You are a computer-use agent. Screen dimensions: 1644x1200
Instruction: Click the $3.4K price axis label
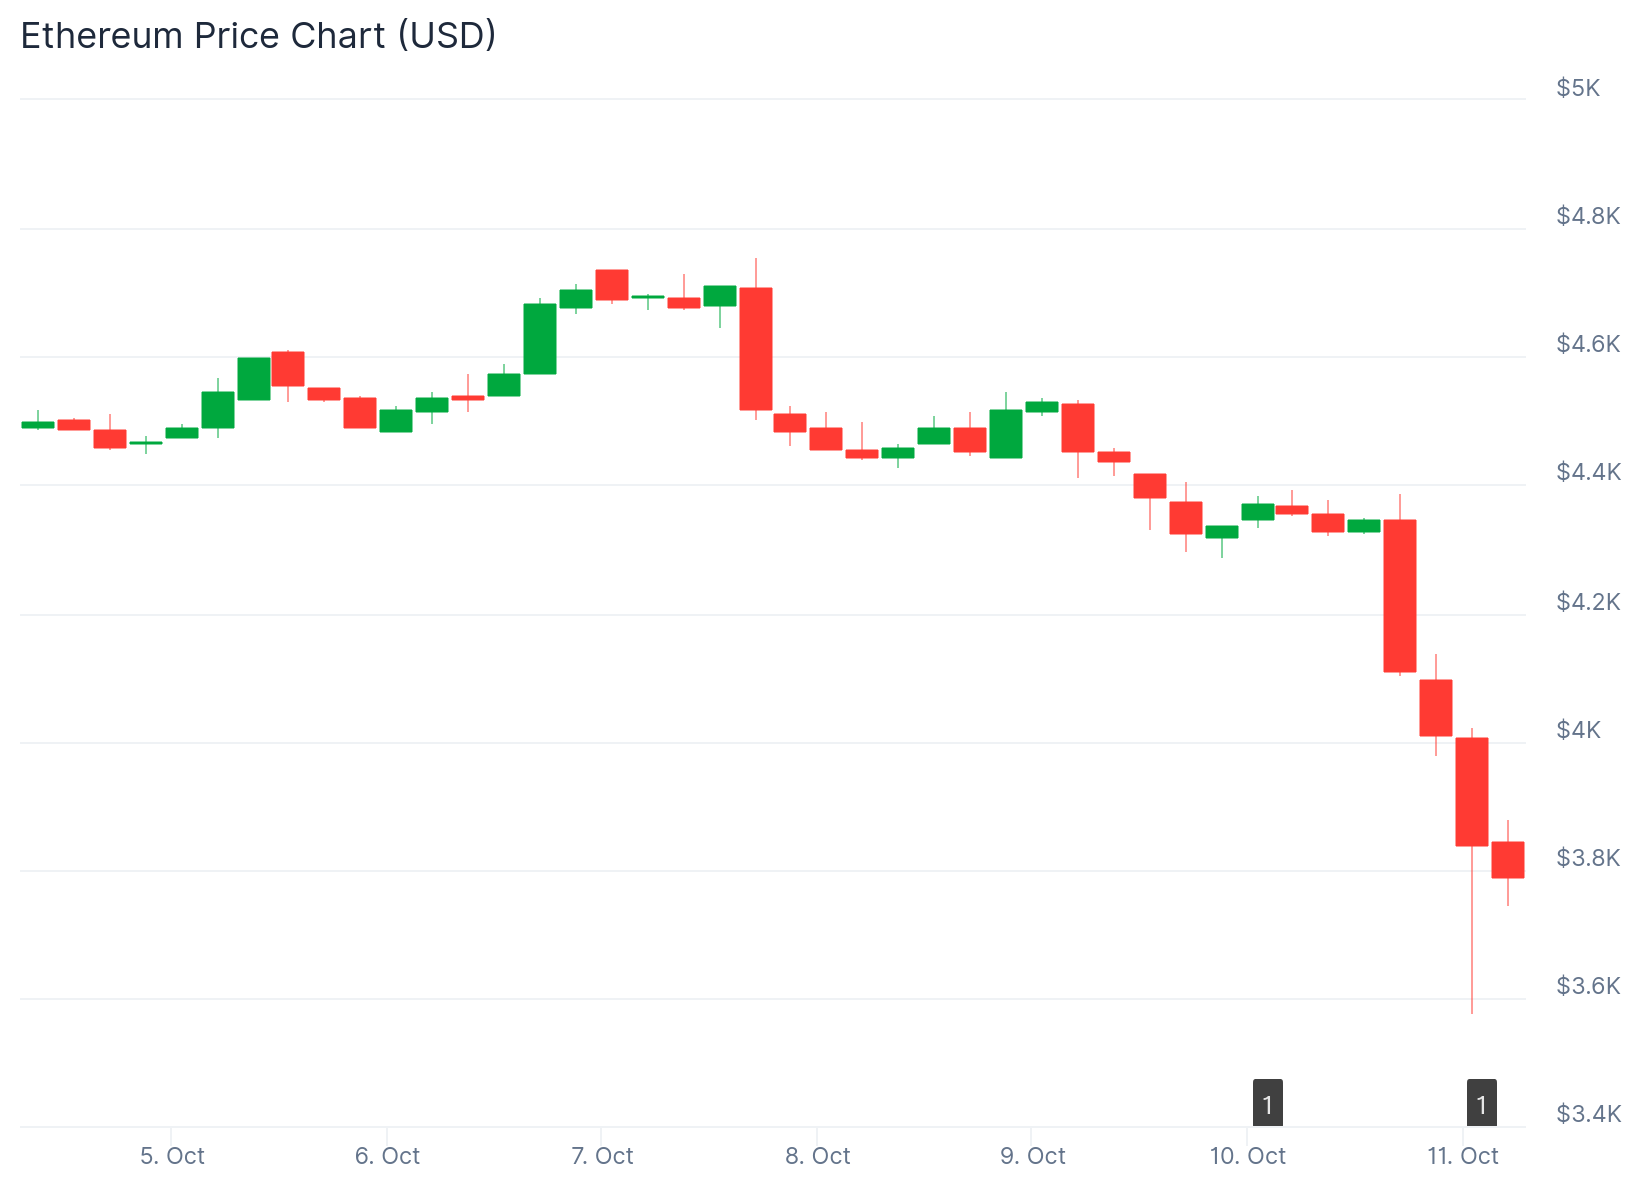[1588, 1114]
